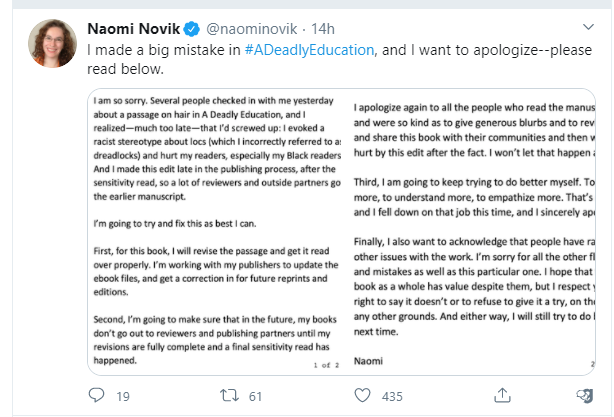This screenshot has width=614, height=417.
Task: Open the first apology page image
Action: click(x=216, y=232)
